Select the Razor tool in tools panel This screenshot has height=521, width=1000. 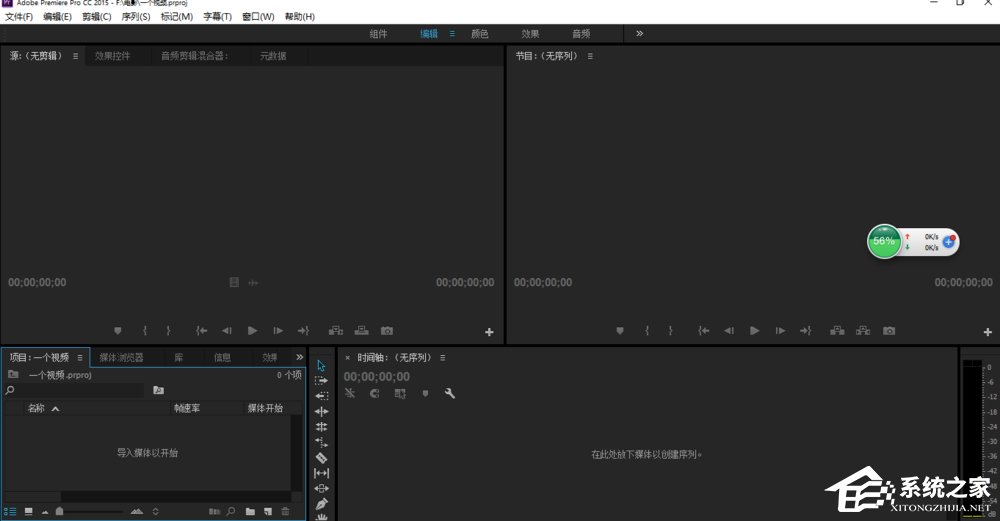321,457
